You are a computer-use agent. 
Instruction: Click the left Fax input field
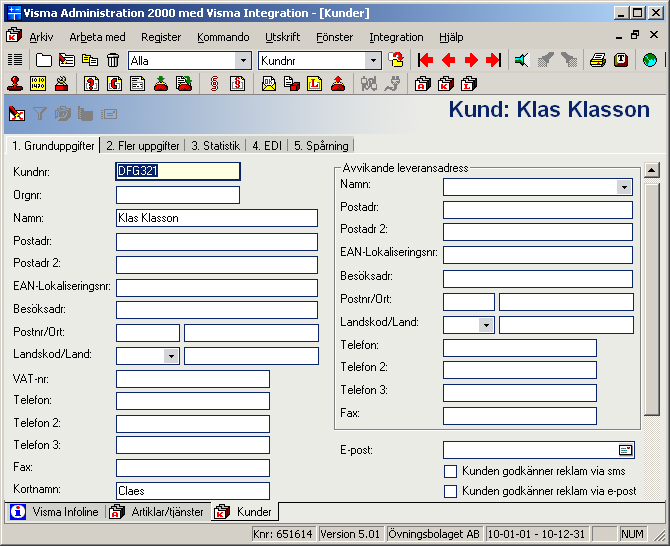(x=193, y=468)
